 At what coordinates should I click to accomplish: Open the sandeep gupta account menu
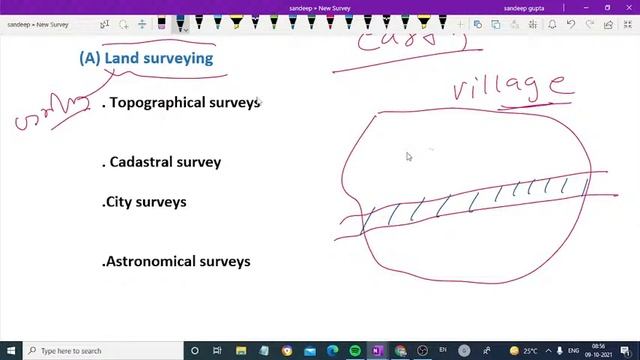pos(524,8)
